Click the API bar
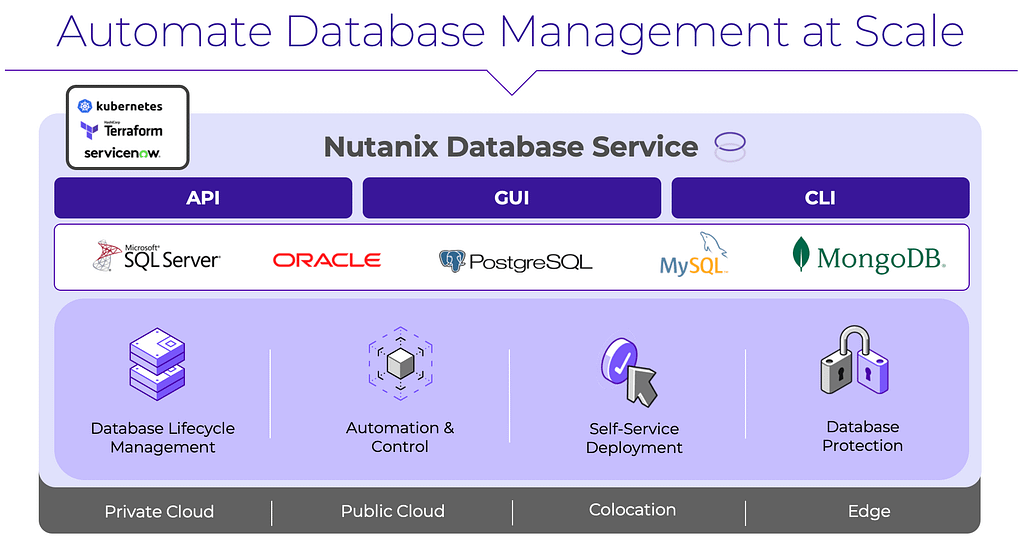Screen dimensions: 1024x544 click(203, 198)
